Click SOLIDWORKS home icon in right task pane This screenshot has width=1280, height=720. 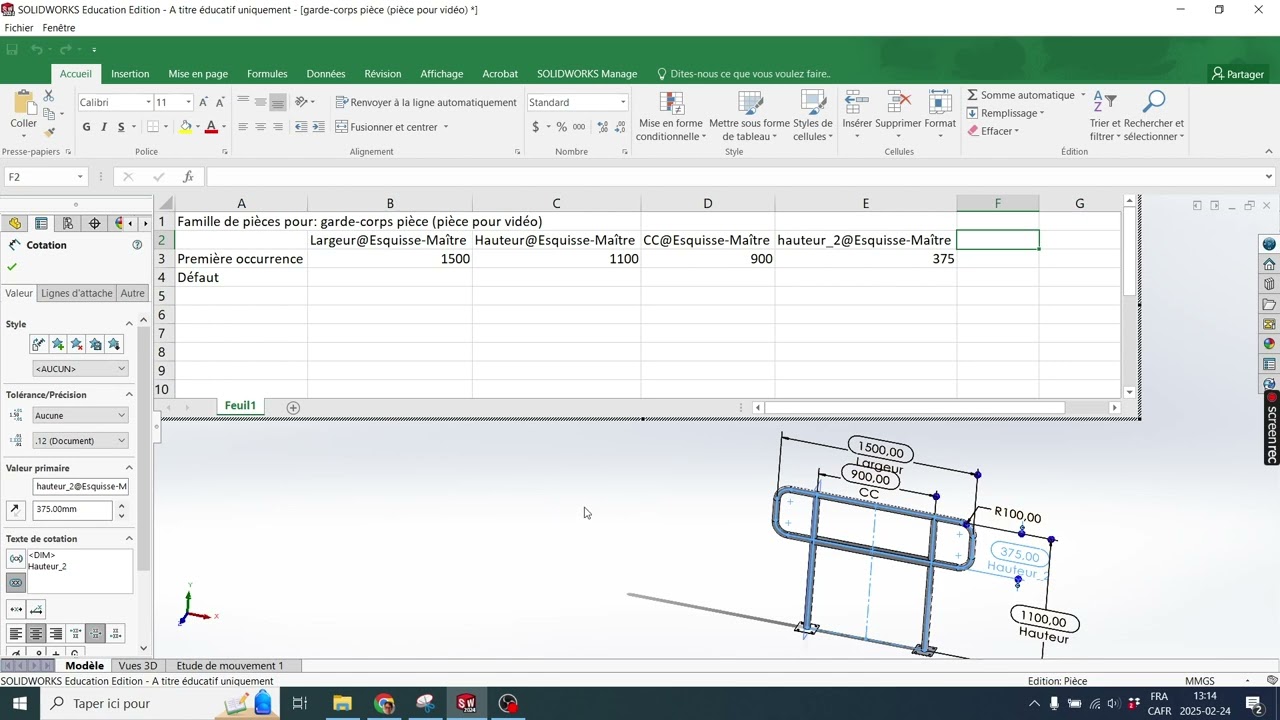tap(1269, 265)
